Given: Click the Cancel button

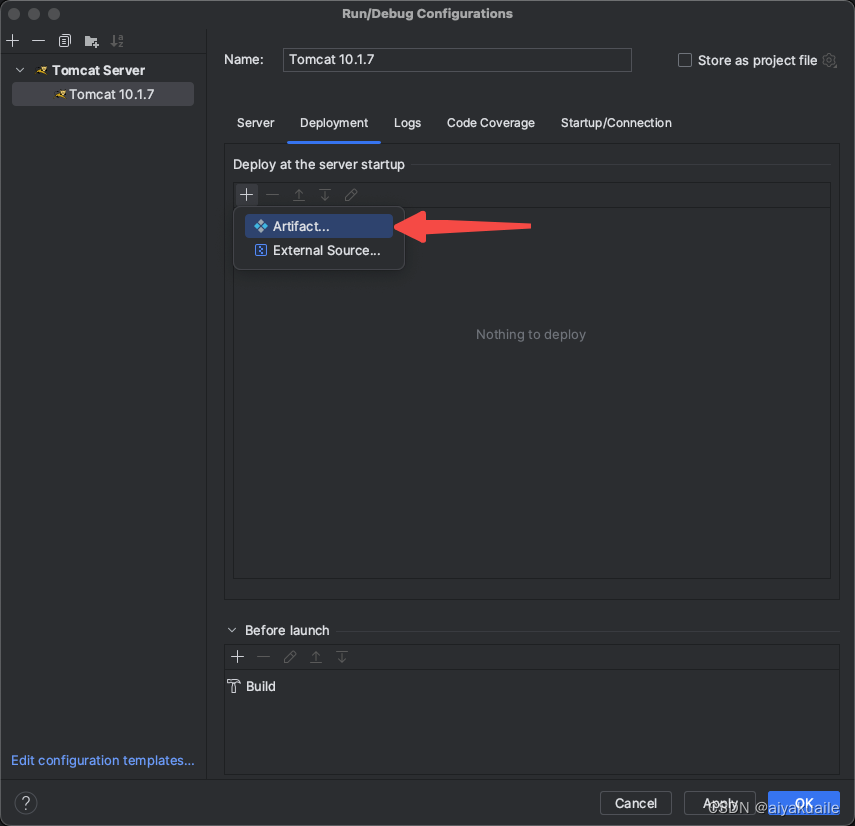Looking at the screenshot, I should pyautogui.click(x=636, y=803).
